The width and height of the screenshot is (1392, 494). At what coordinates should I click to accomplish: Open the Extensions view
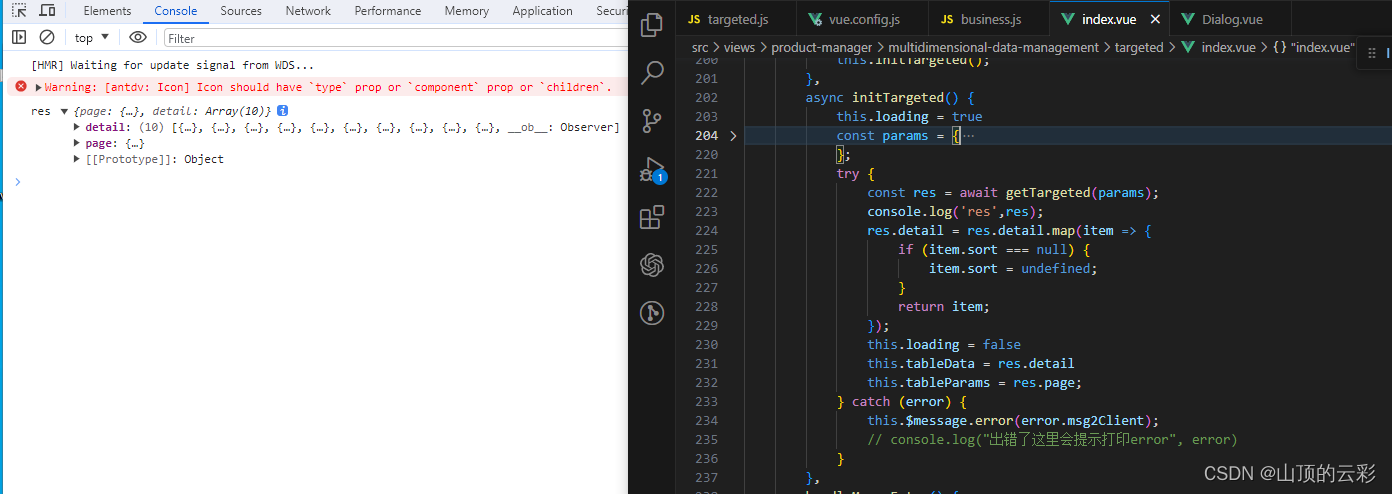click(x=652, y=217)
